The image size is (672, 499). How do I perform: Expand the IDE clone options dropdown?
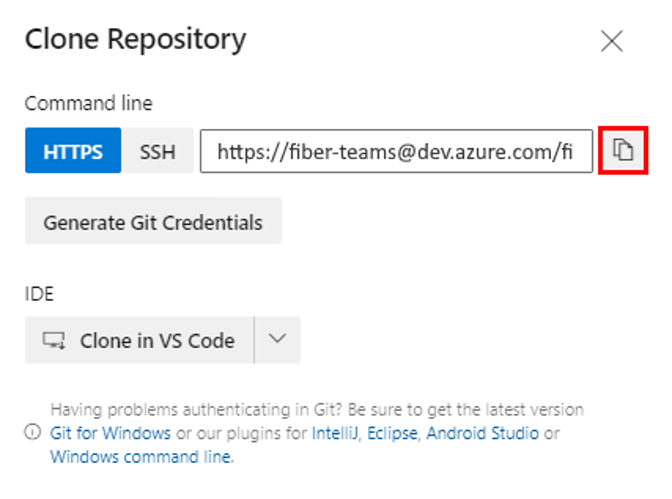pyautogui.click(x=278, y=340)
